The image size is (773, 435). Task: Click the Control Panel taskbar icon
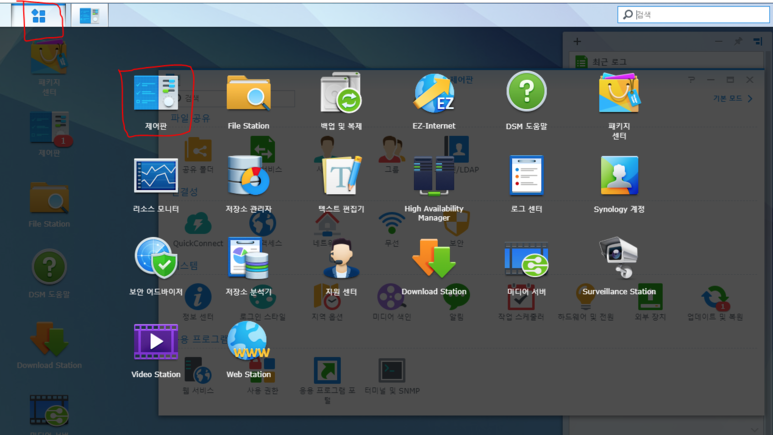(x=89, y=16)
